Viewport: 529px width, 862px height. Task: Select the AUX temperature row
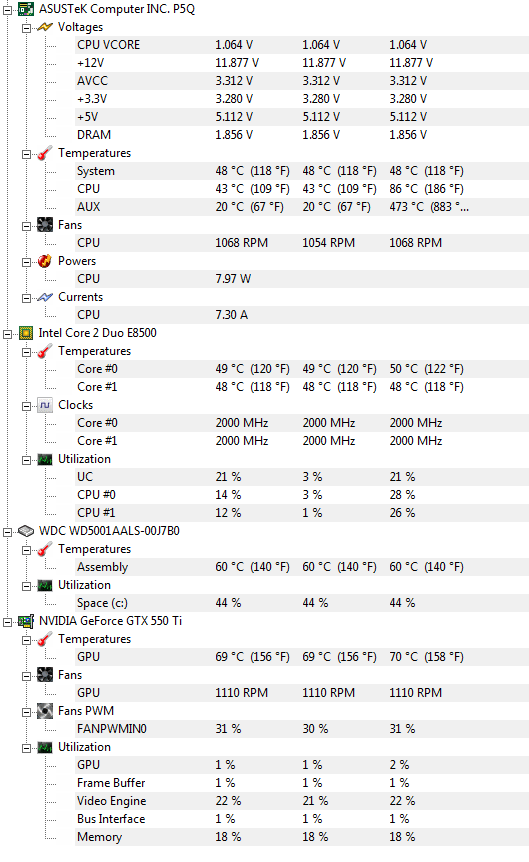pyautogui.click(x=301, y=207)
